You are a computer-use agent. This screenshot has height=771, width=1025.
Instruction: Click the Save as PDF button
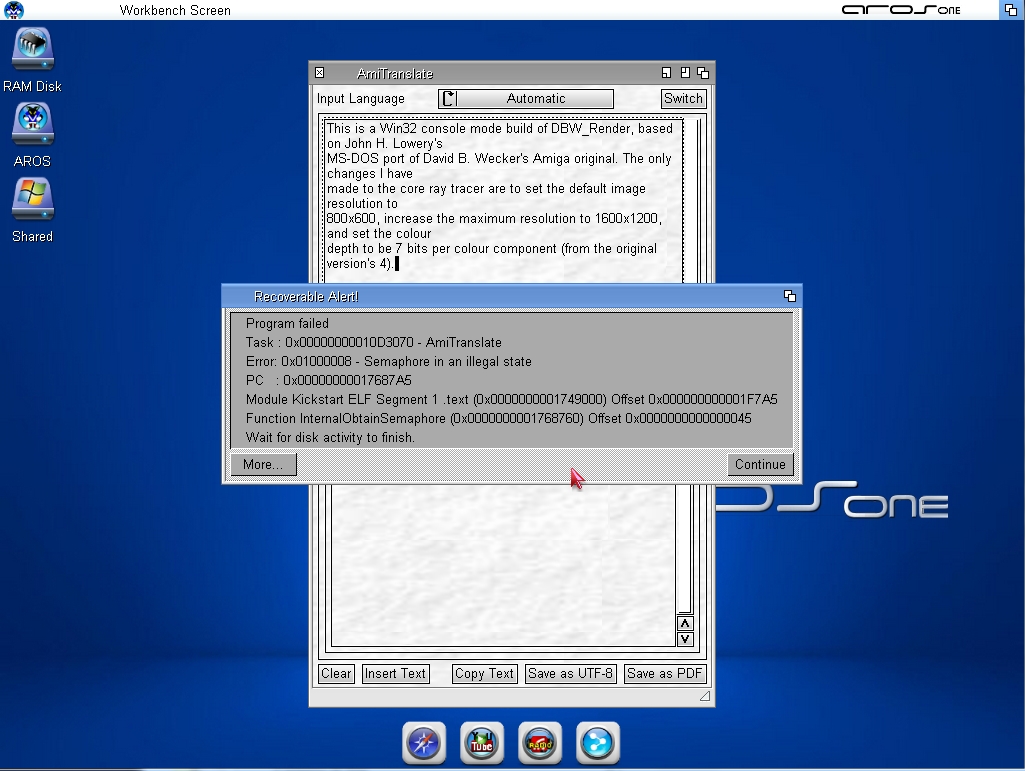coord(665,674)
